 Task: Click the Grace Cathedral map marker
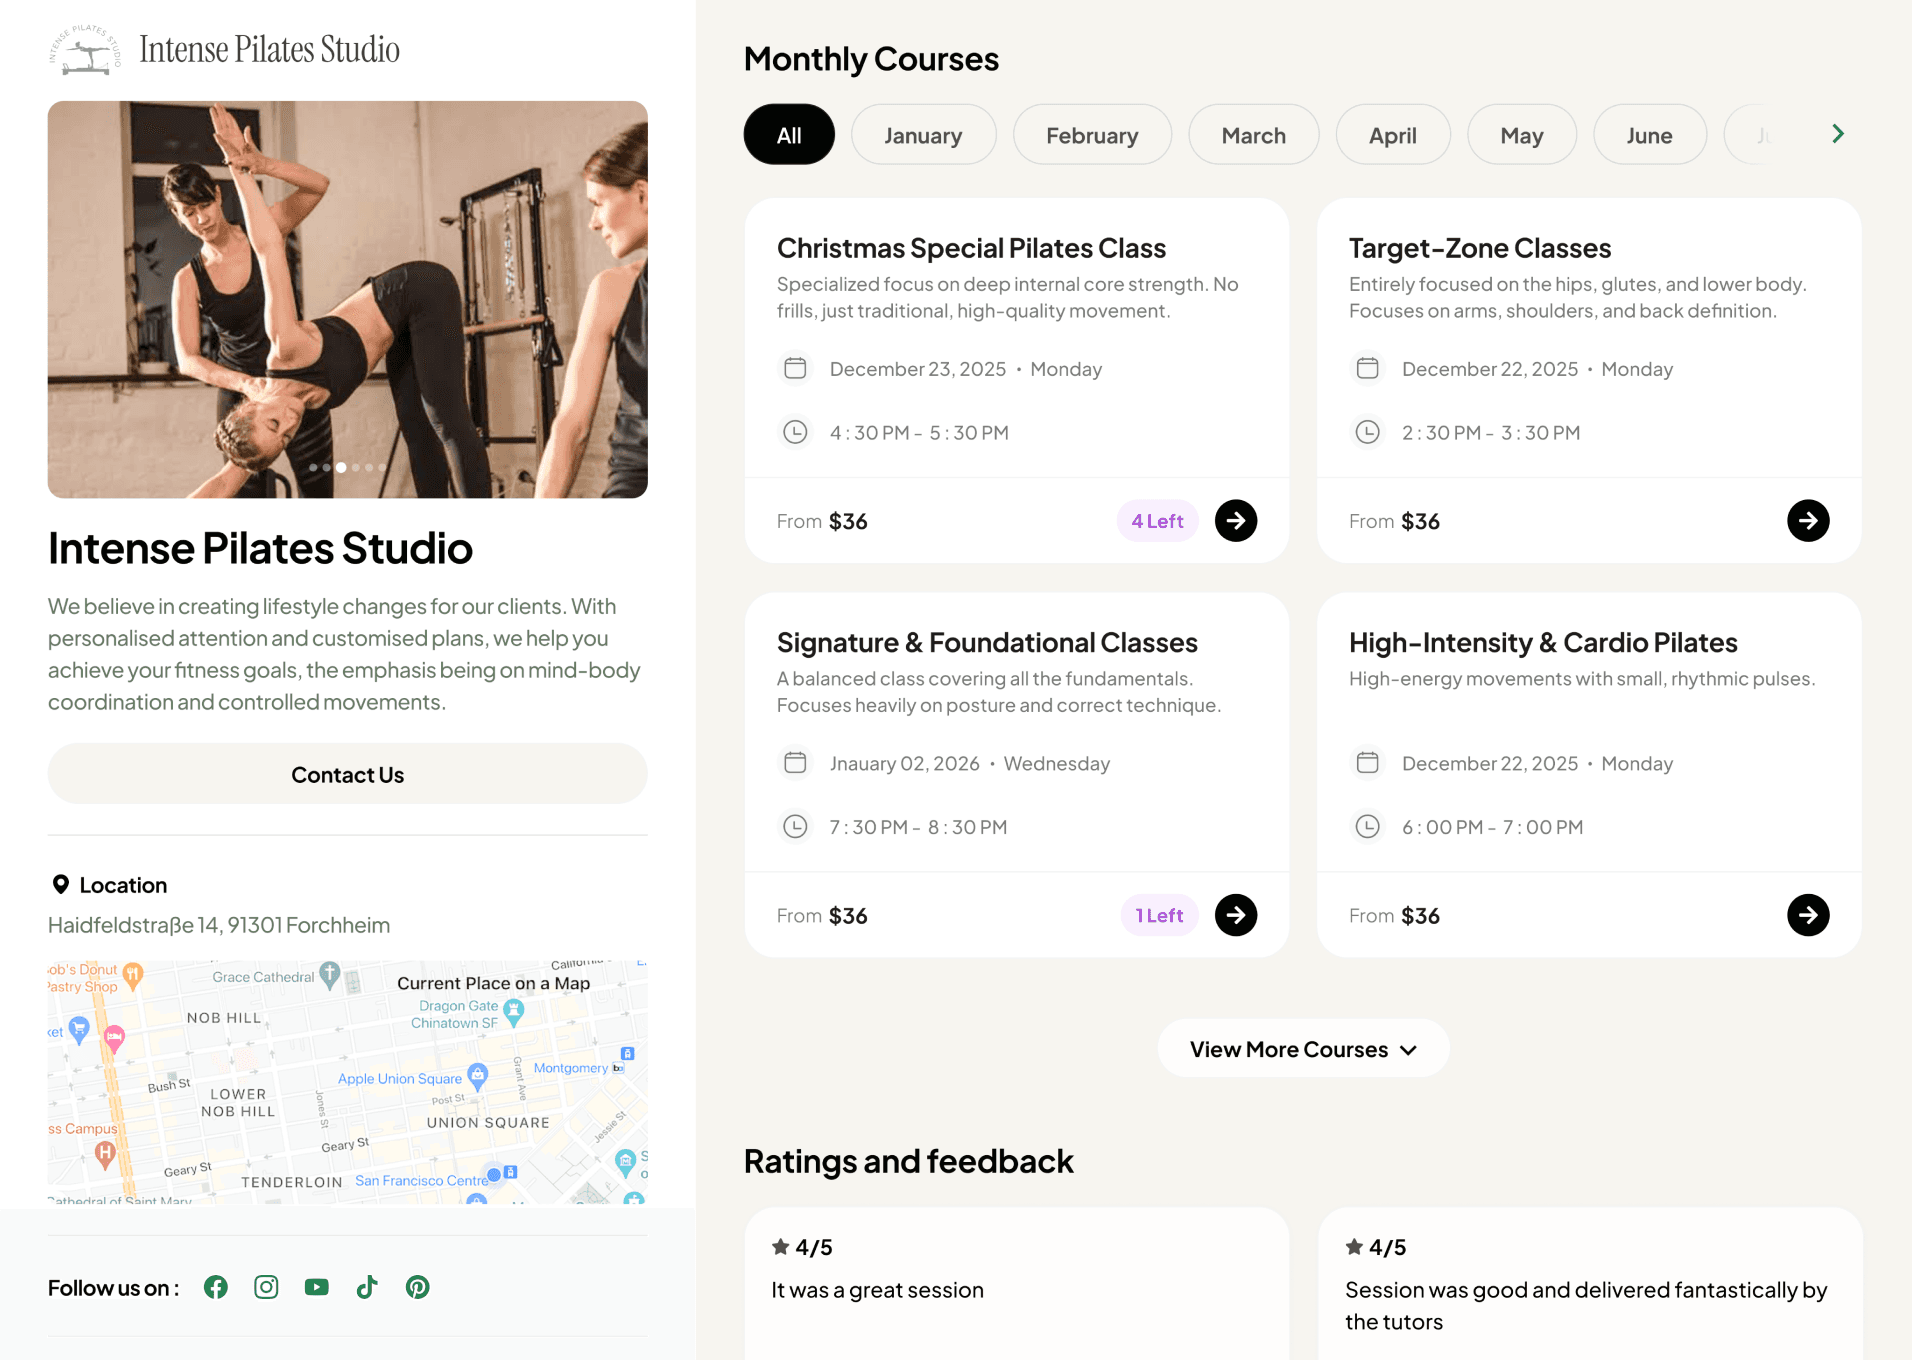tap(330, 975)
